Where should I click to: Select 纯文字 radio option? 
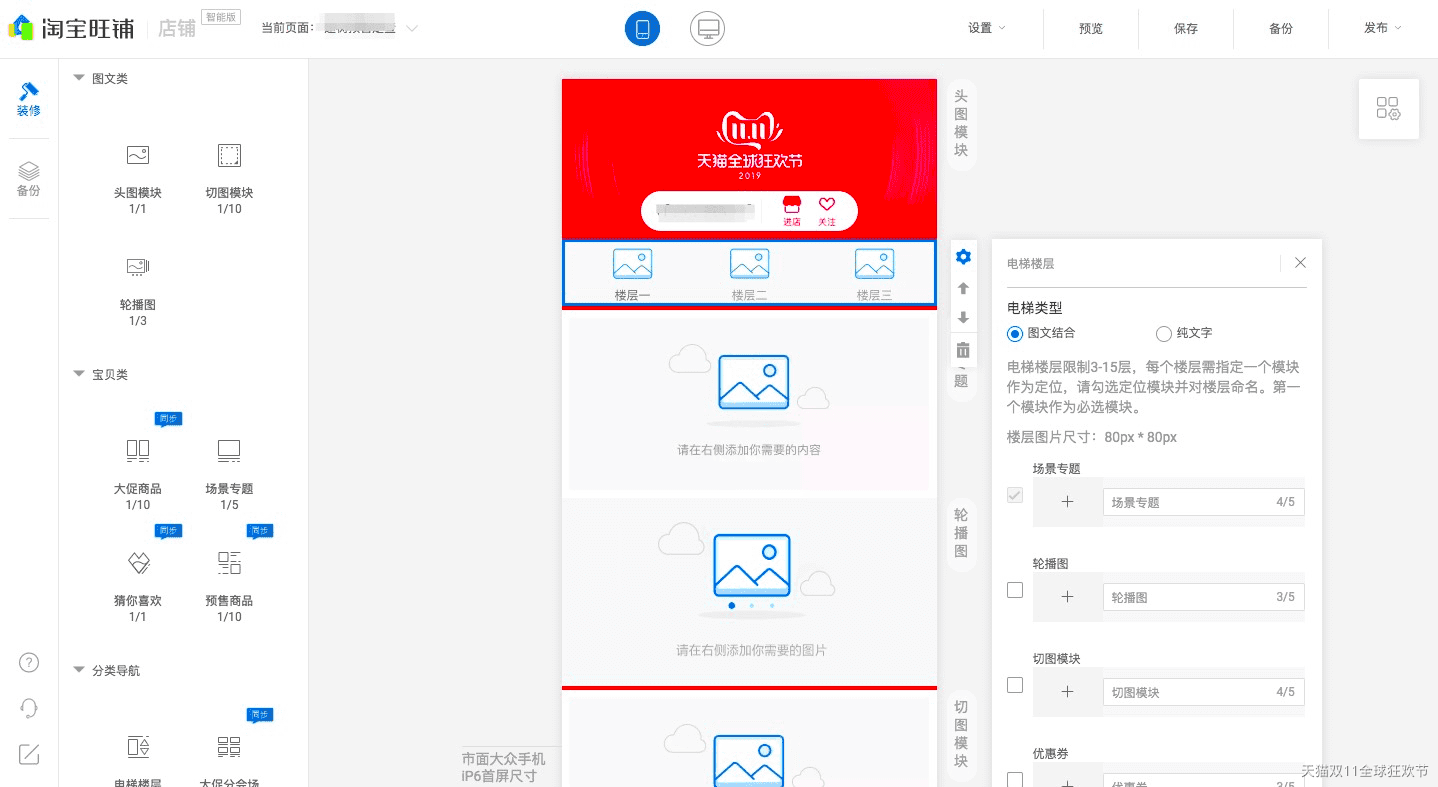coord(1163,333)
